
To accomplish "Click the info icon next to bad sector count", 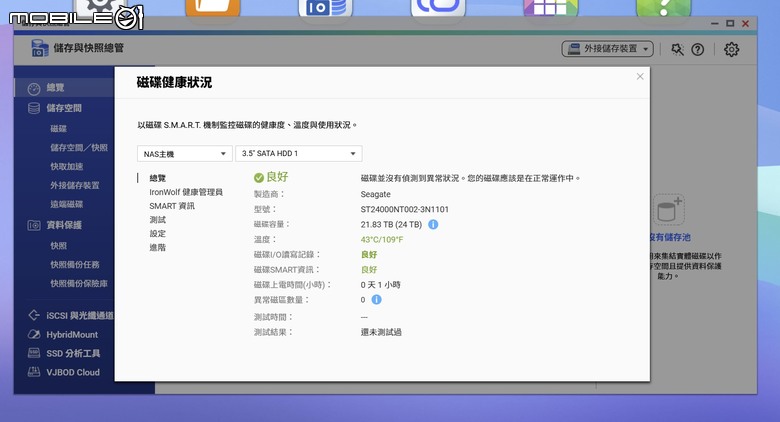I will (377, 300).
